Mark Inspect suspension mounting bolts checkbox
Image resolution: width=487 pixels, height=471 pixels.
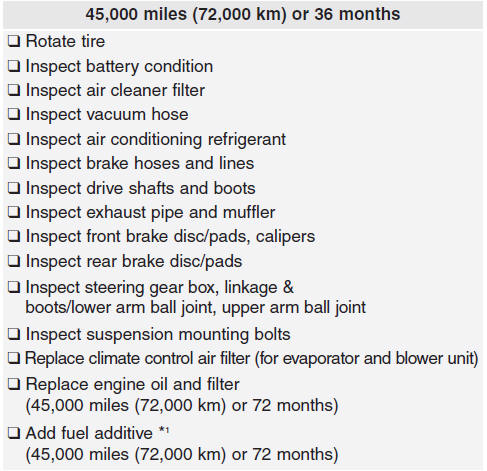tap(14, 334)
